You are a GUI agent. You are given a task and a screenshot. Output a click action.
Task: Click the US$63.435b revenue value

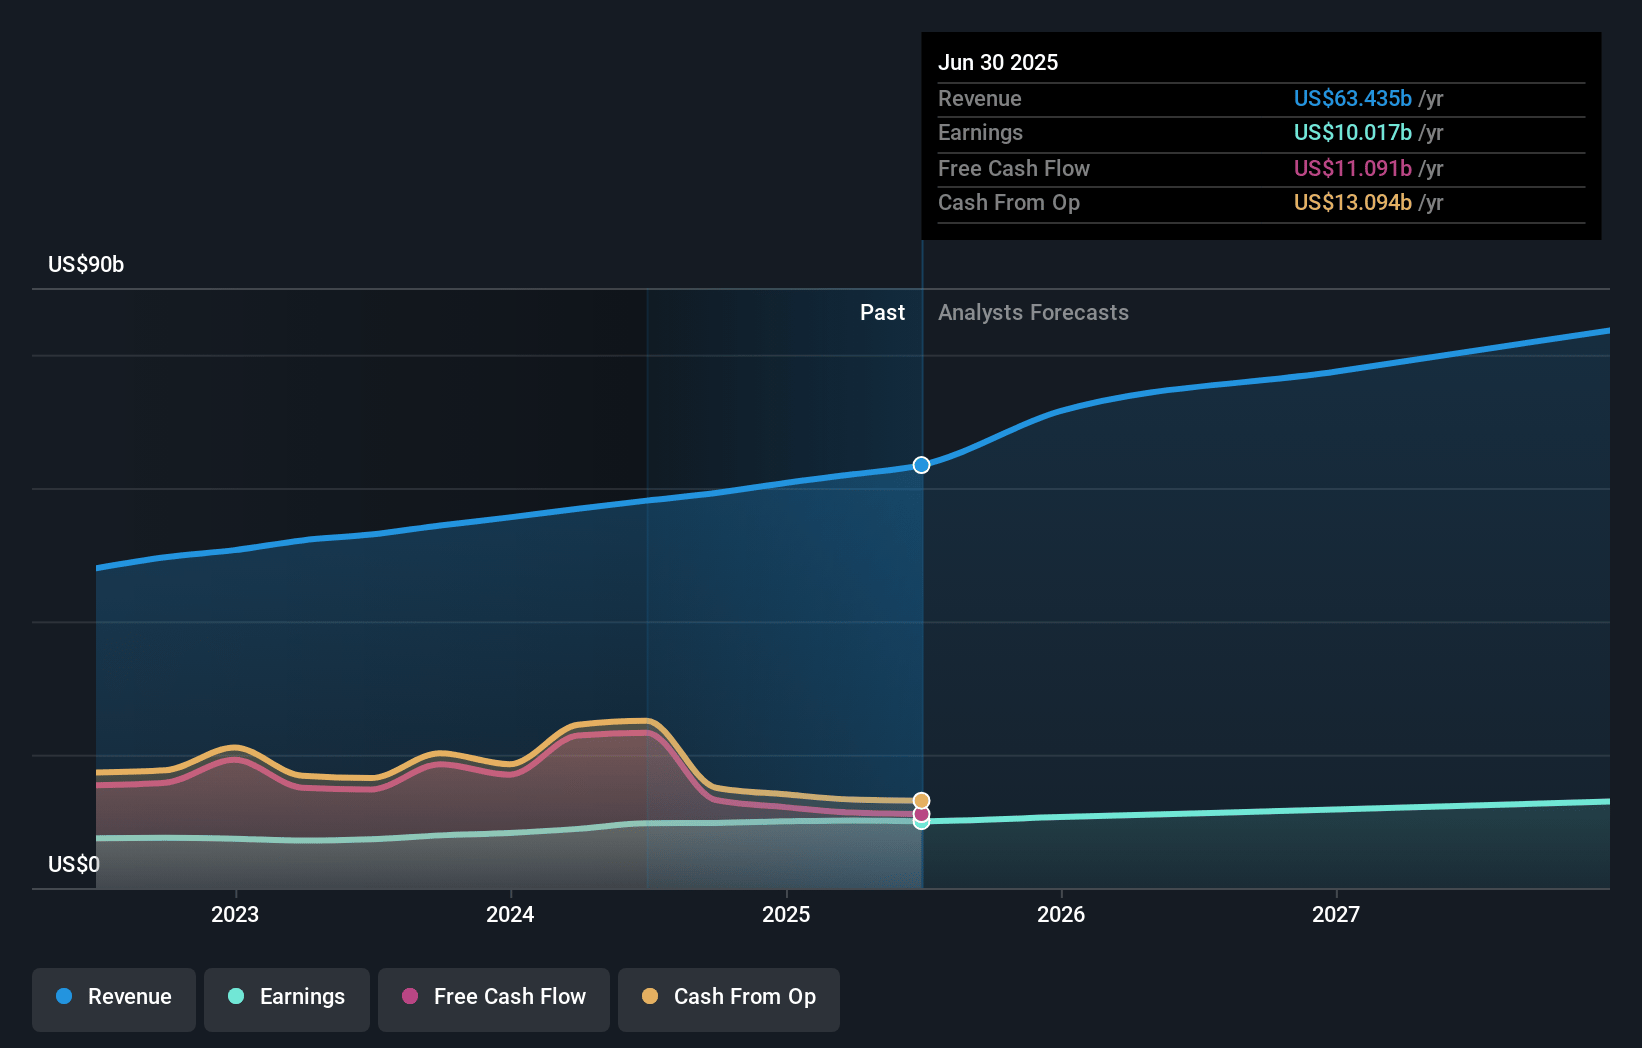[1353, 98]
